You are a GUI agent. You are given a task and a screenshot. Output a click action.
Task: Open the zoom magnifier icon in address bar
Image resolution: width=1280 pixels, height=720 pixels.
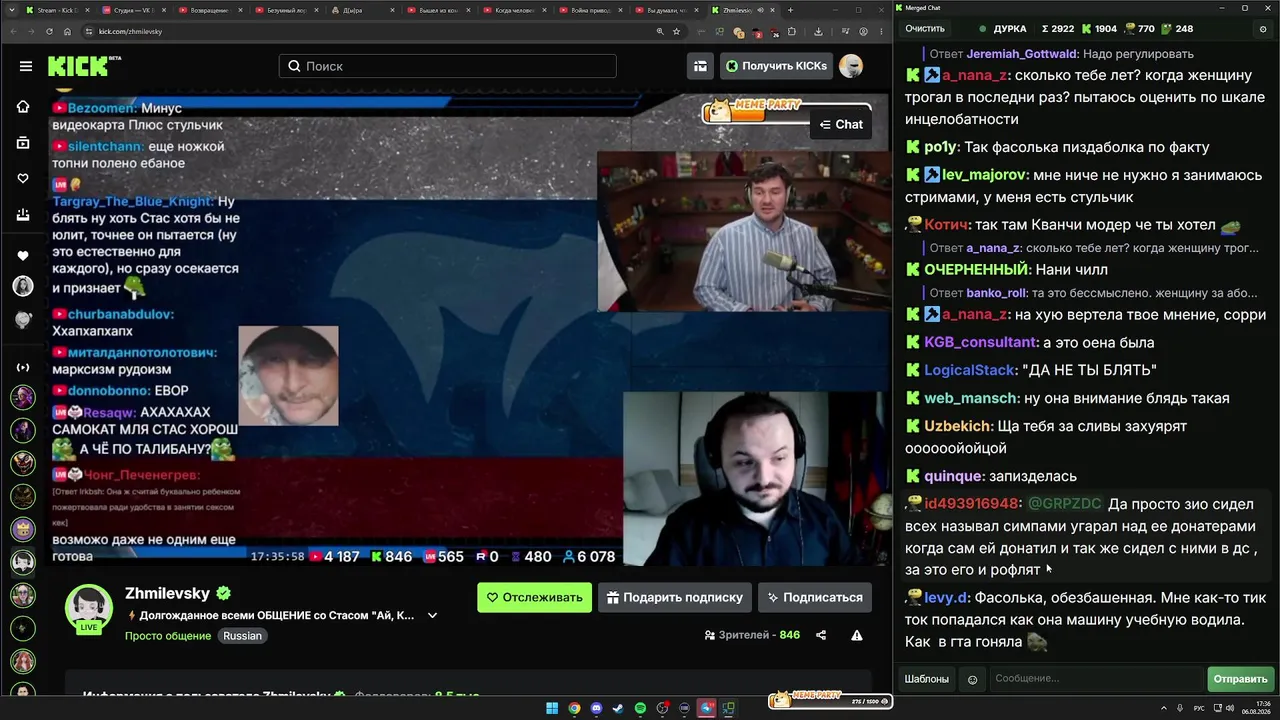coord(660,31)
